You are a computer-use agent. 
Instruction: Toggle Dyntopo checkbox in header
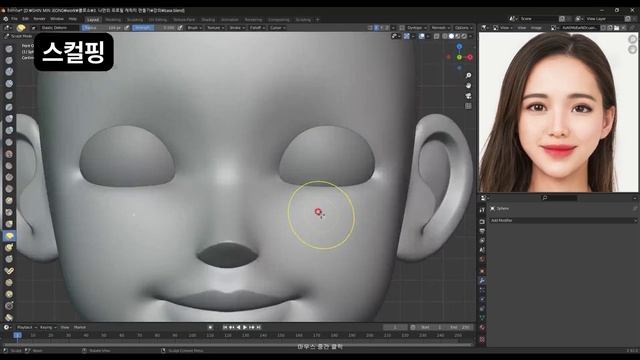(402, 28)
